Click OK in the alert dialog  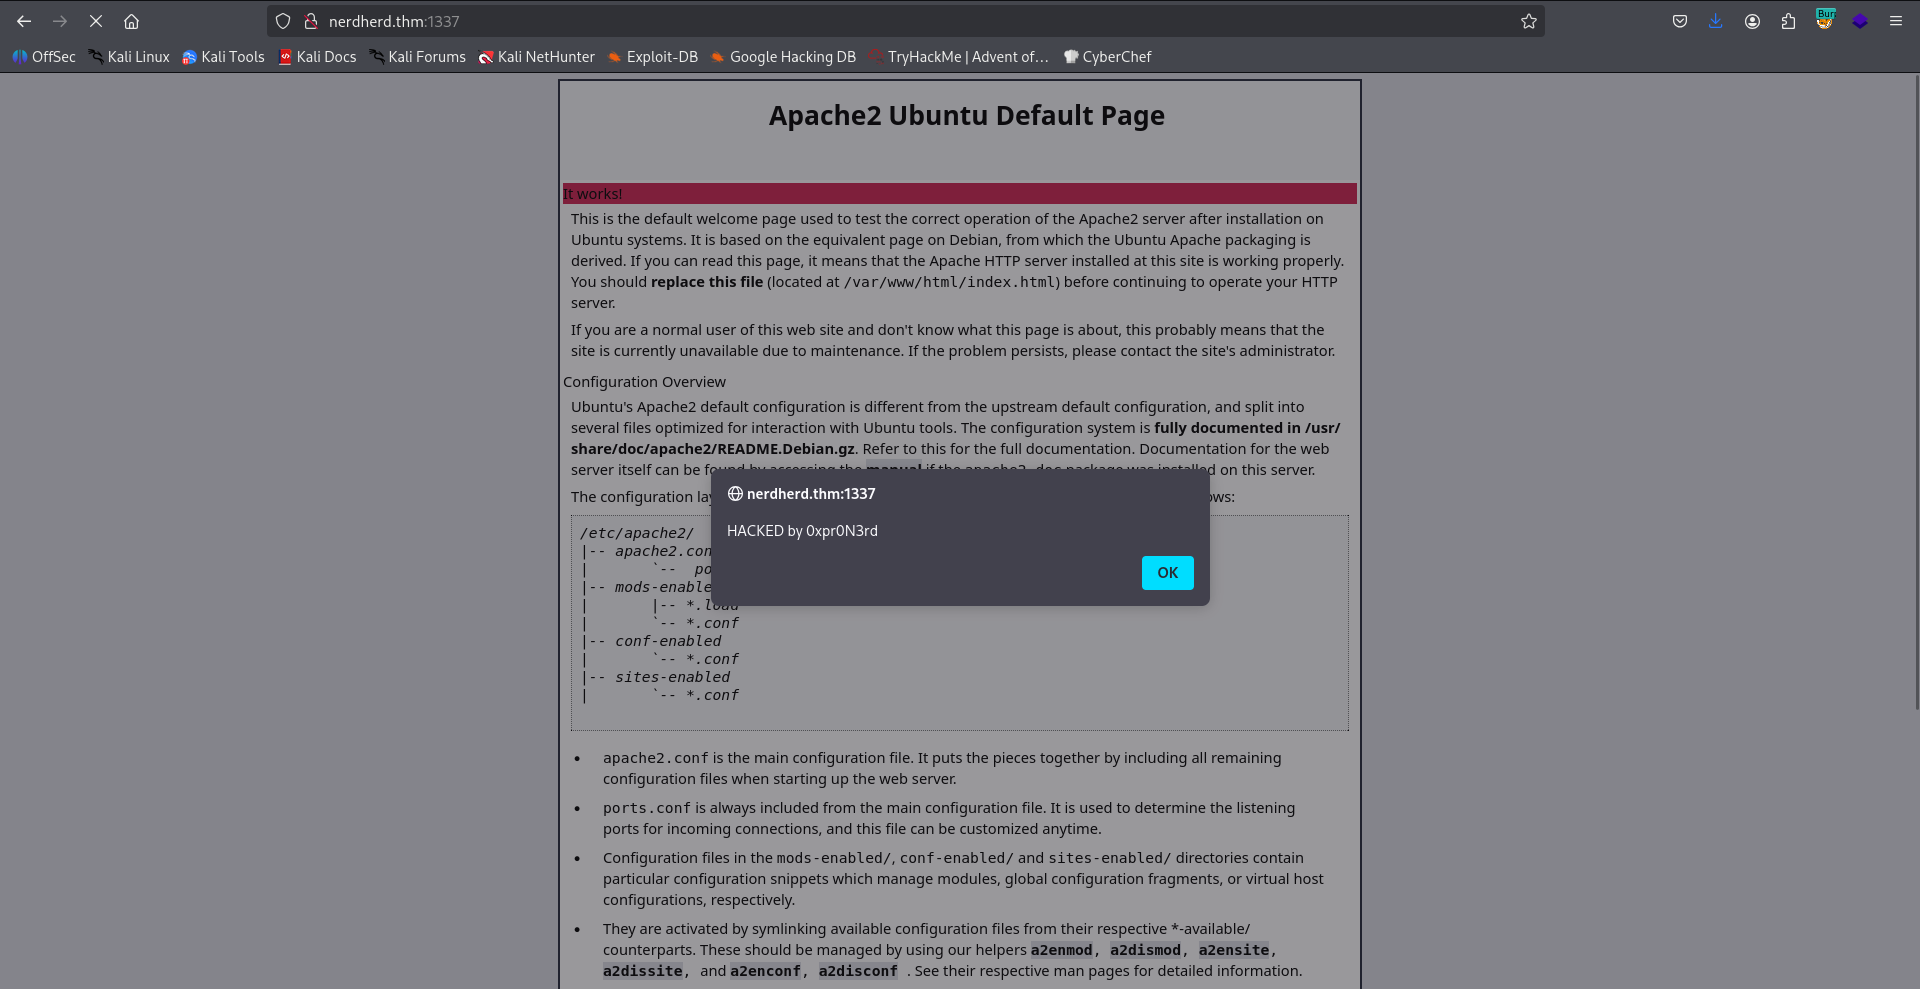[x=1167, y=573]
